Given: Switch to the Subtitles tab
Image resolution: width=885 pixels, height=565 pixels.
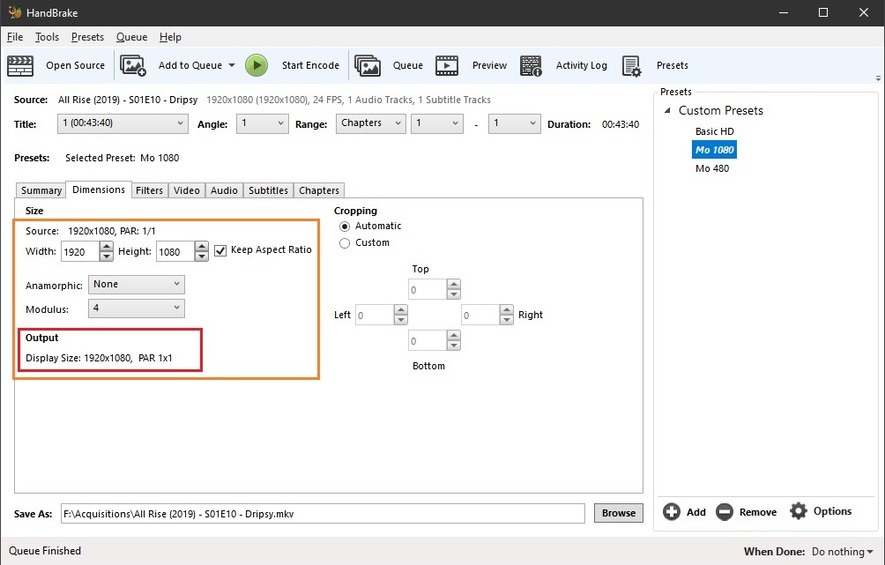Looking at the screenshot, I should point(268,191).
